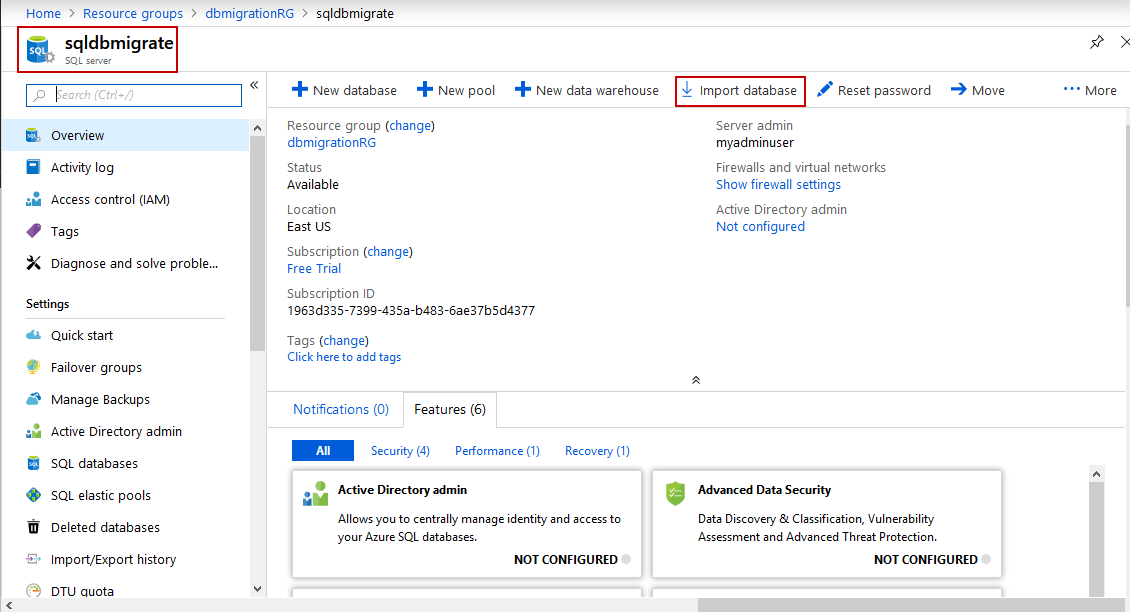1130x612 pixels.
Task: Click the sidebar scrollbar down arrow
Action: 257,590
